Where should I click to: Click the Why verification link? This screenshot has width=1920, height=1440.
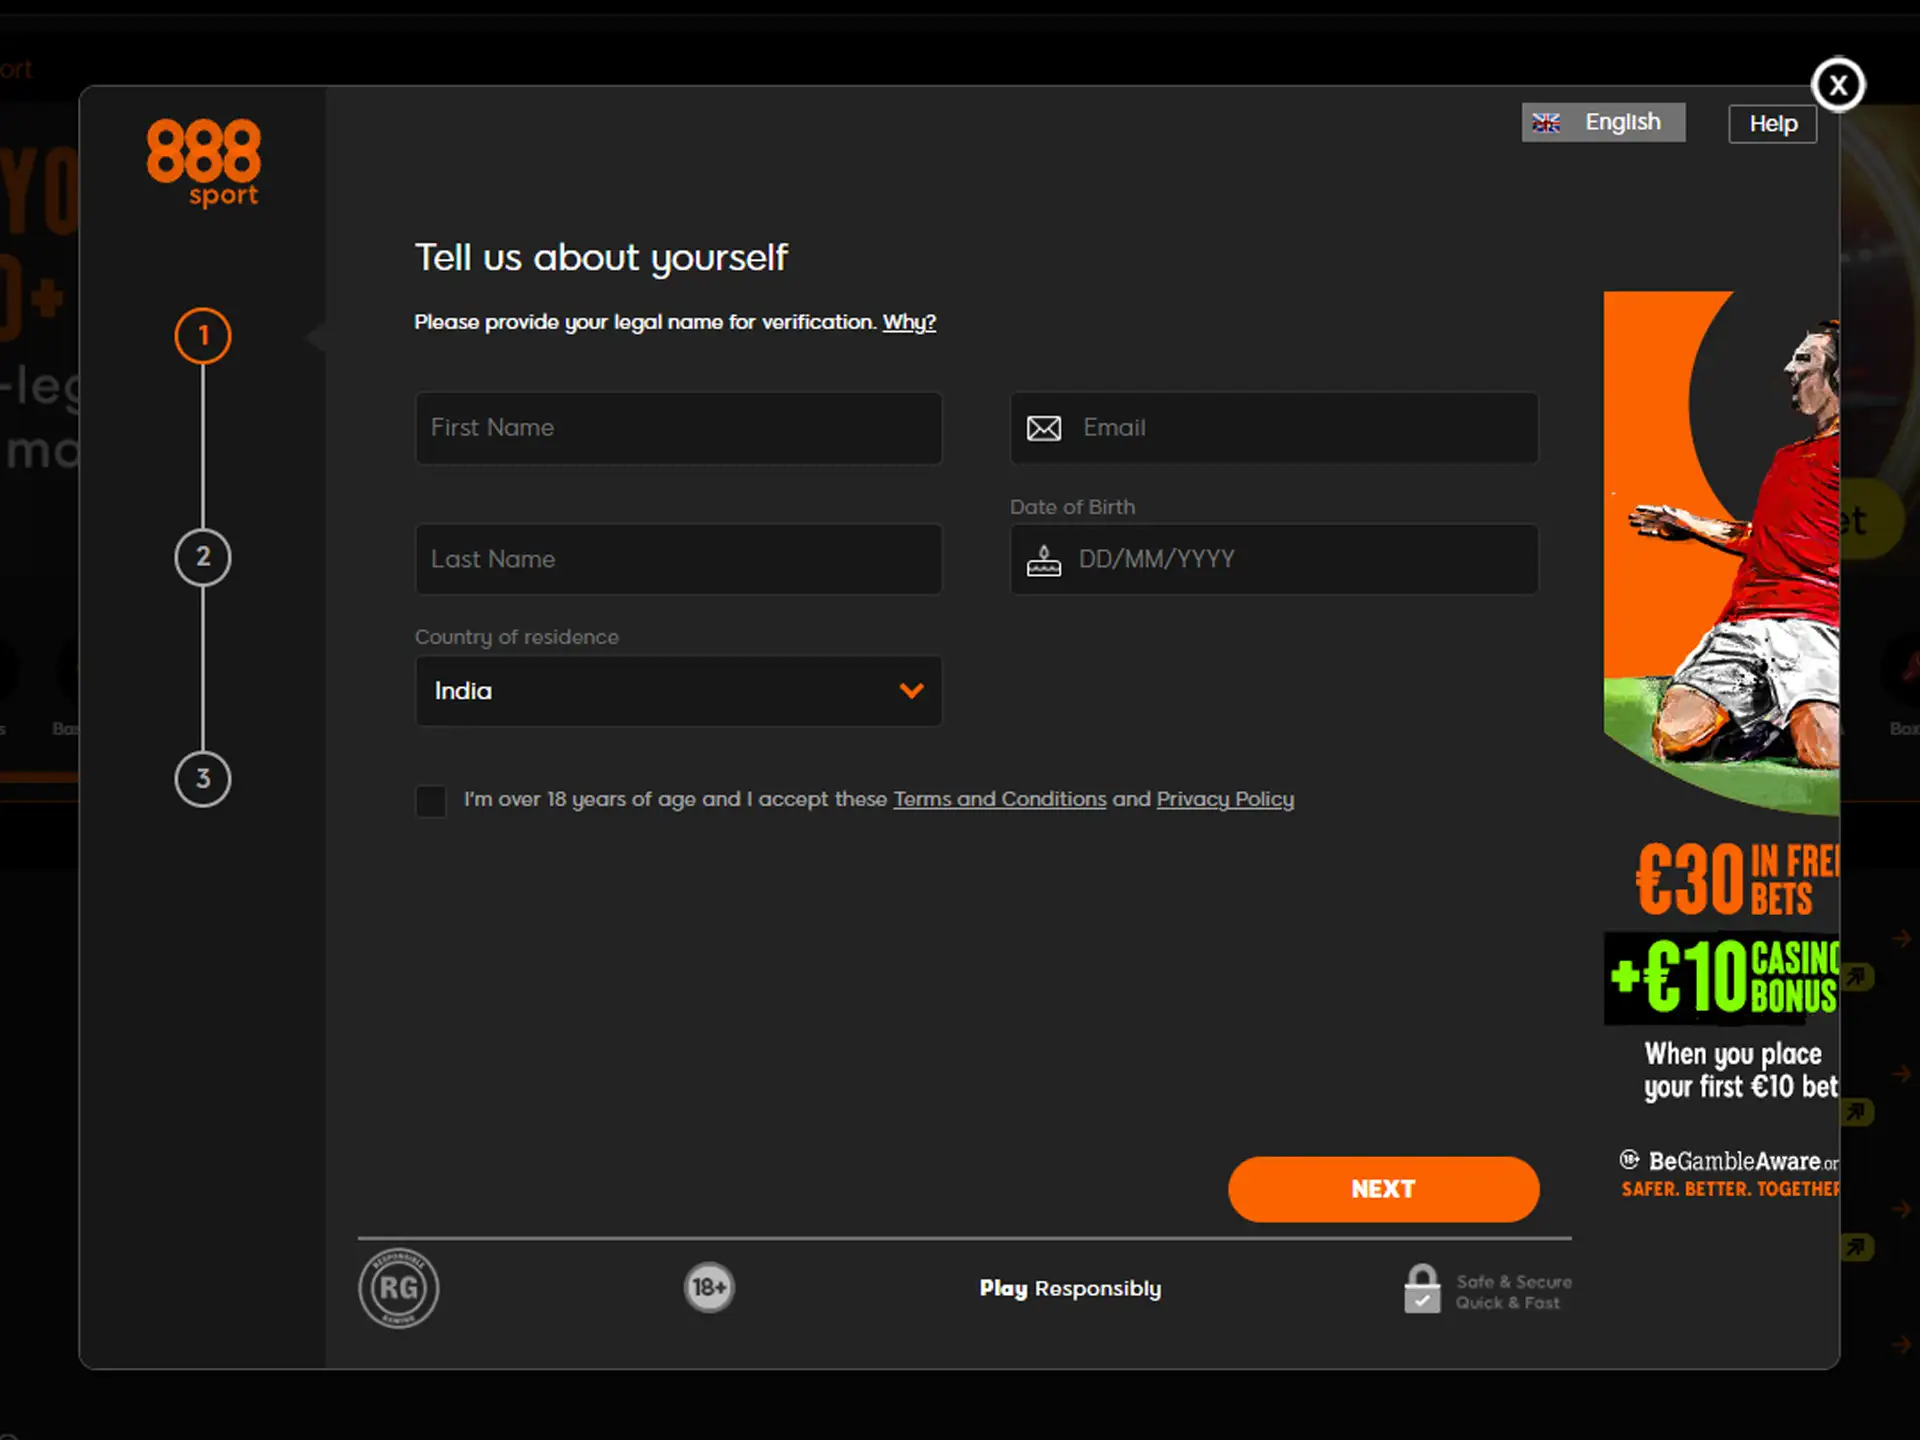(x=910, y=322)
